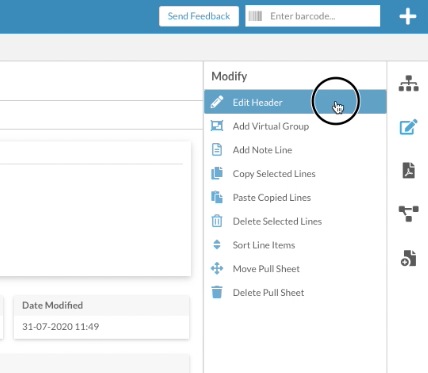Select Add Virtual Group menu entry
Image resolution: width=428 pixels, height=373 pixels.
coord(295,126)
